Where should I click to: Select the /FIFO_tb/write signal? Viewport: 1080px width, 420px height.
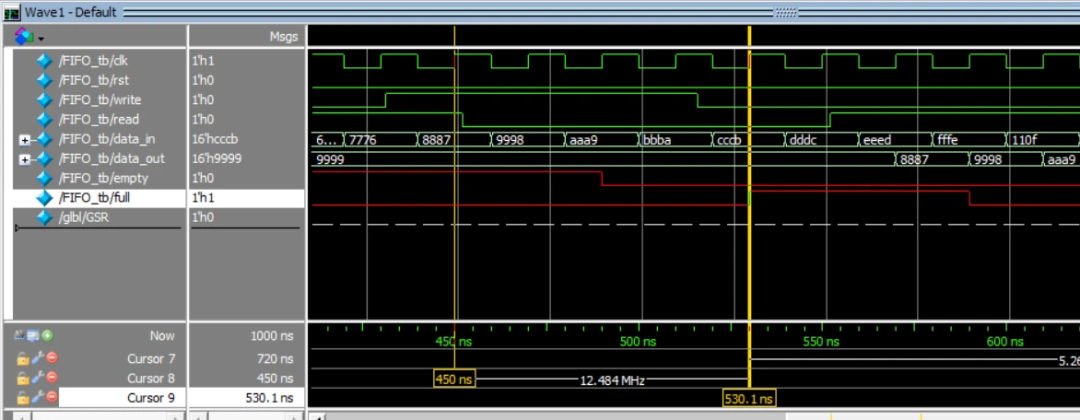click(x=99, y=100)
